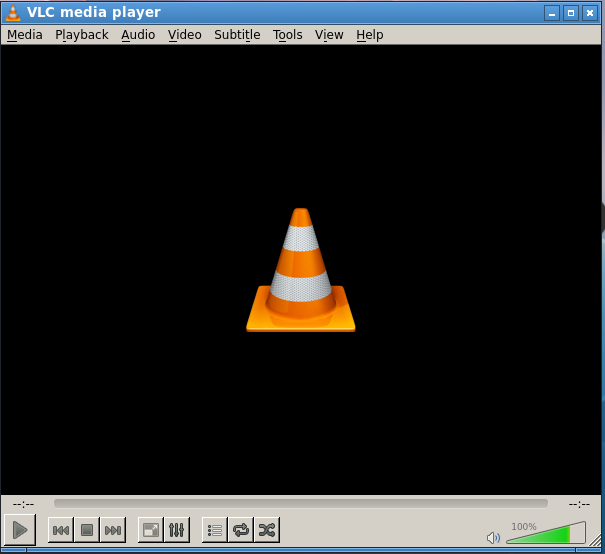Open the Subtitle menu
This screenshot has height=554, width=605.
pyautogui.click(x=237, y=35)
